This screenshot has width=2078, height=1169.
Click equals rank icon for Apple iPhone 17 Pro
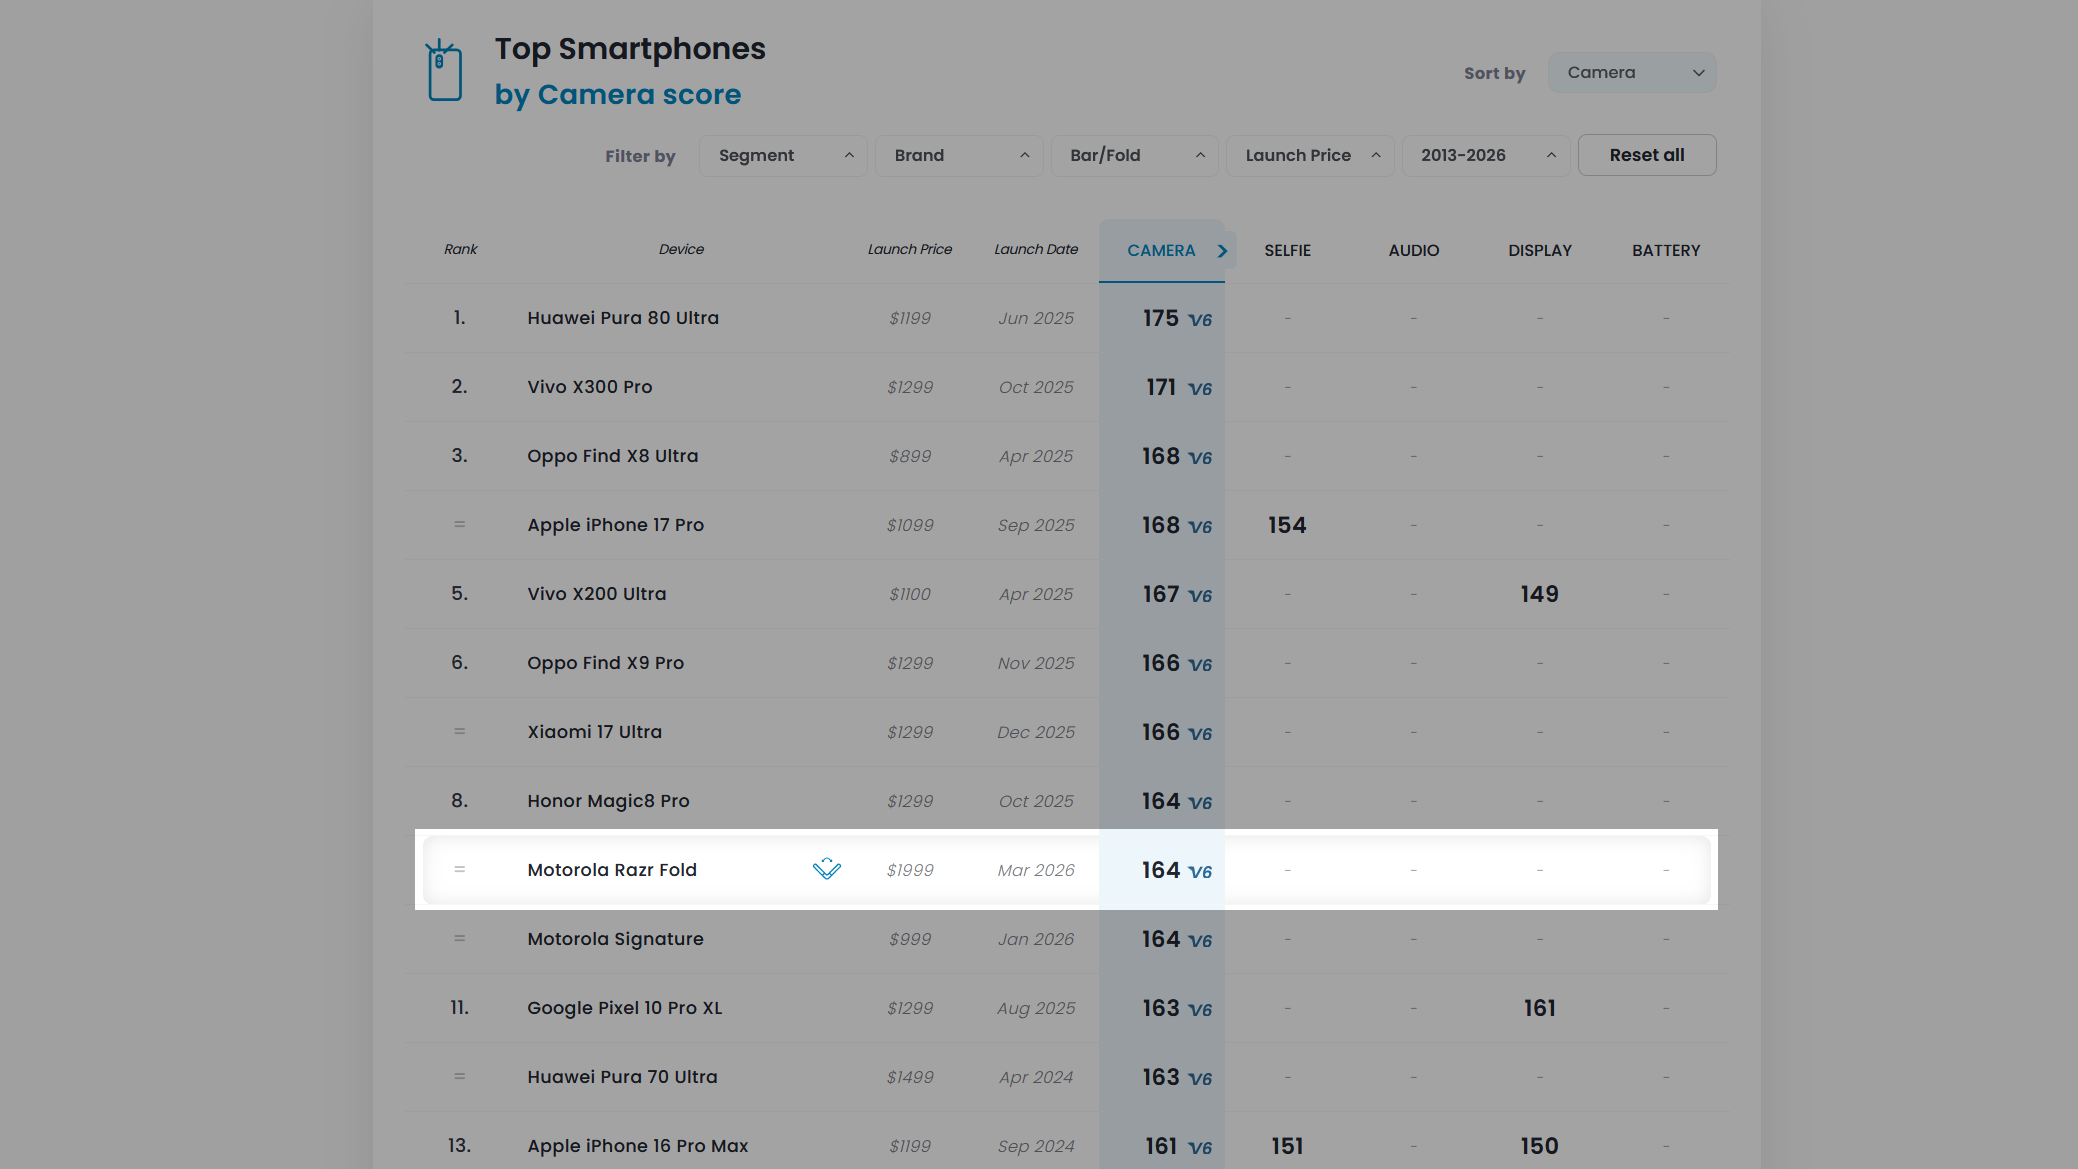459,525
